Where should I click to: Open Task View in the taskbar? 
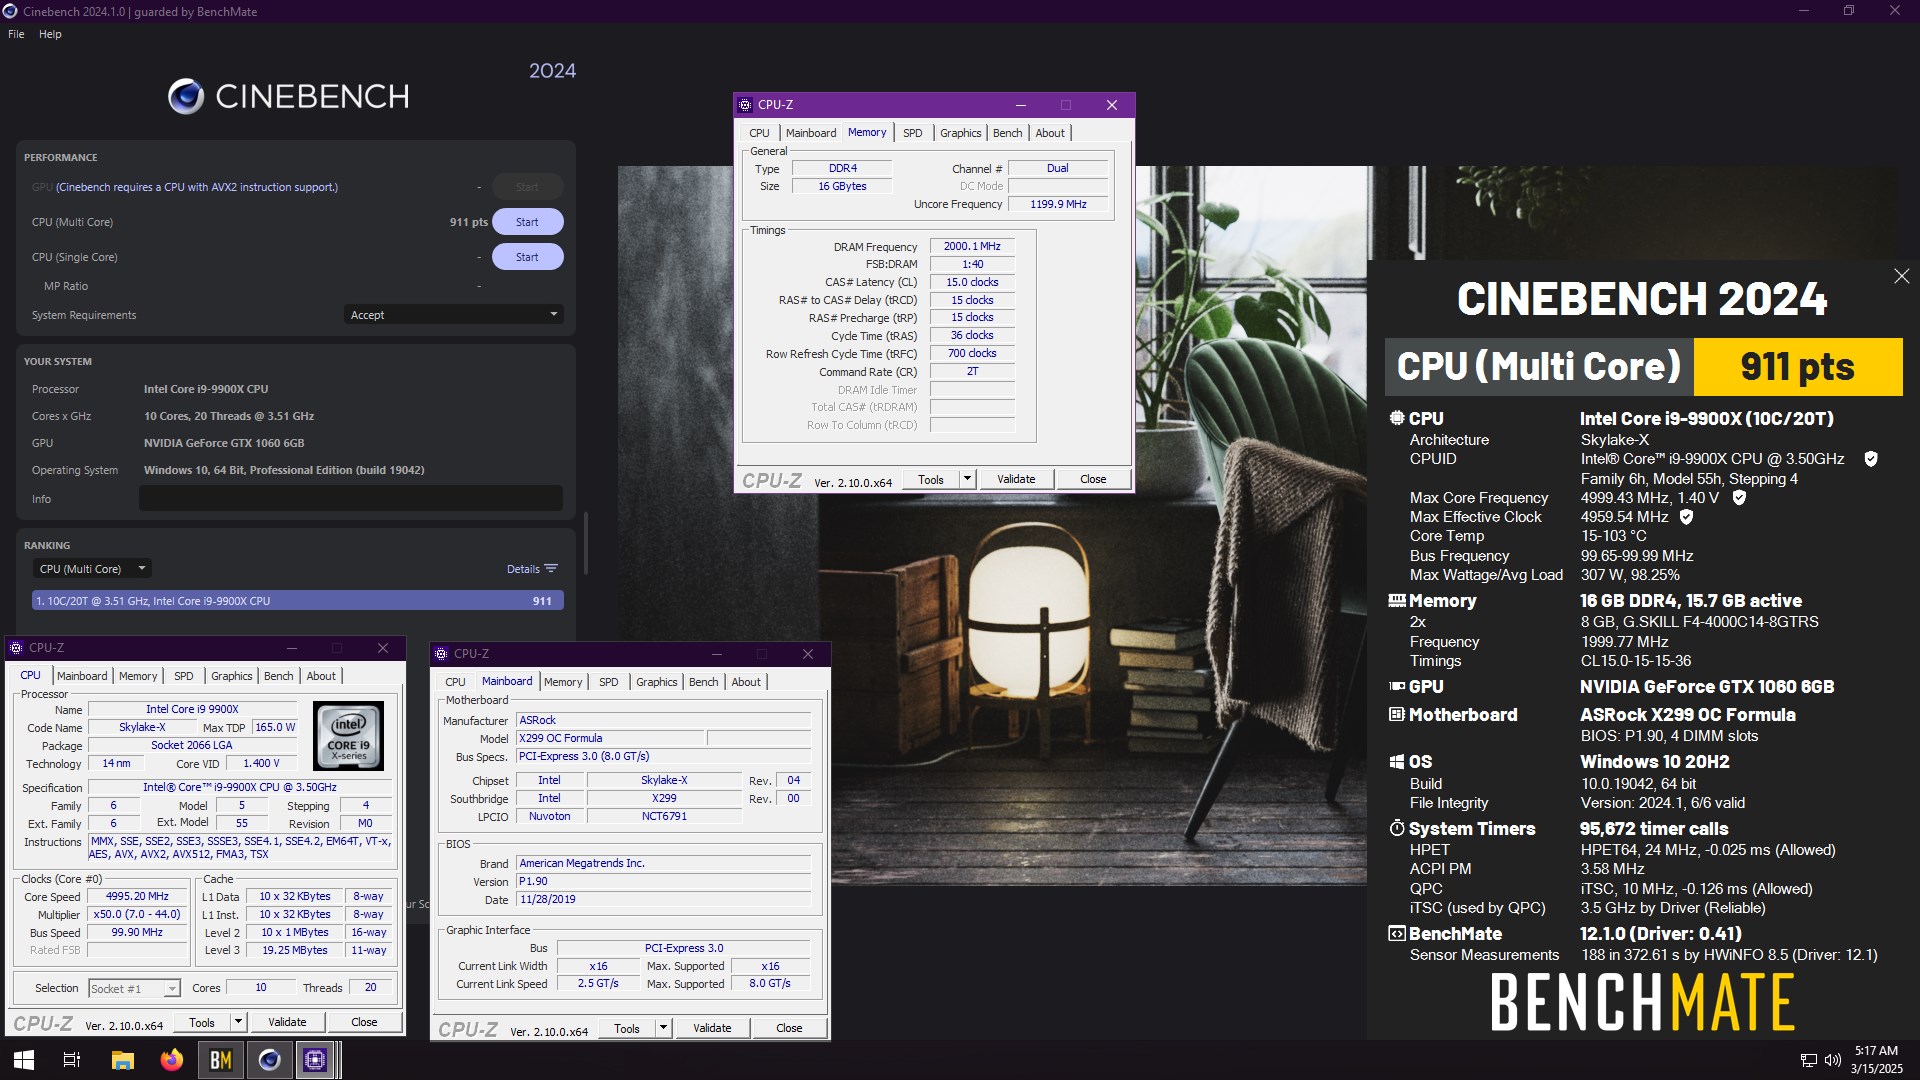tap(72, 1060)
